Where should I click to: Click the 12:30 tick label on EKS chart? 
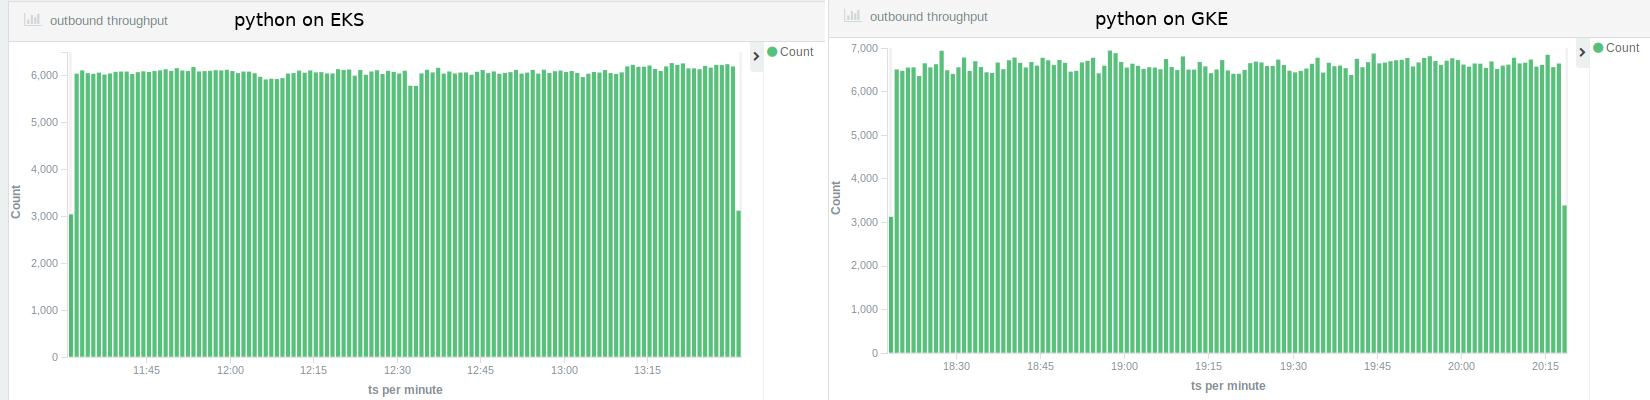(x=397, y=370)
